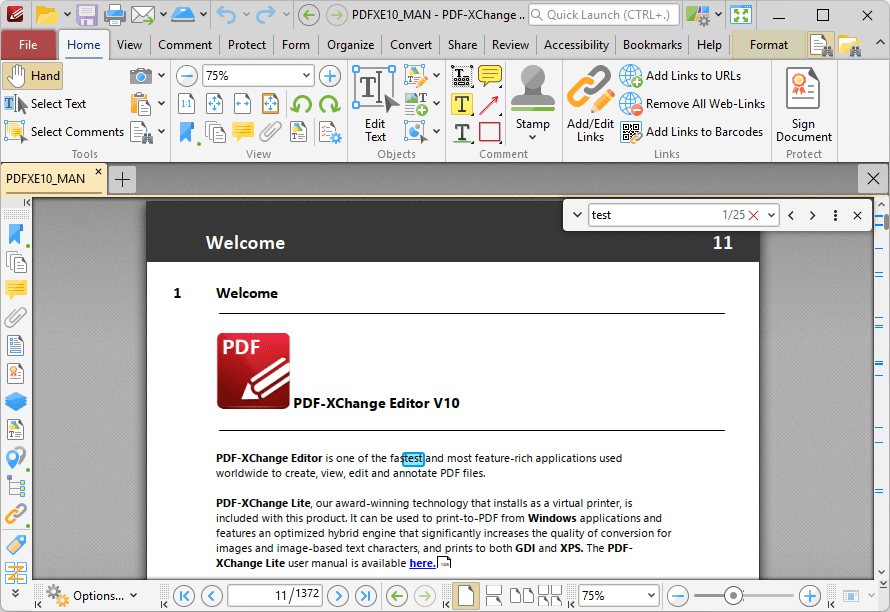Image resolution: width=890 pixels, height=612 pixels.
Task: Expand the search options via the chevron
Action: pyautogui.click(x=577, y=214)
